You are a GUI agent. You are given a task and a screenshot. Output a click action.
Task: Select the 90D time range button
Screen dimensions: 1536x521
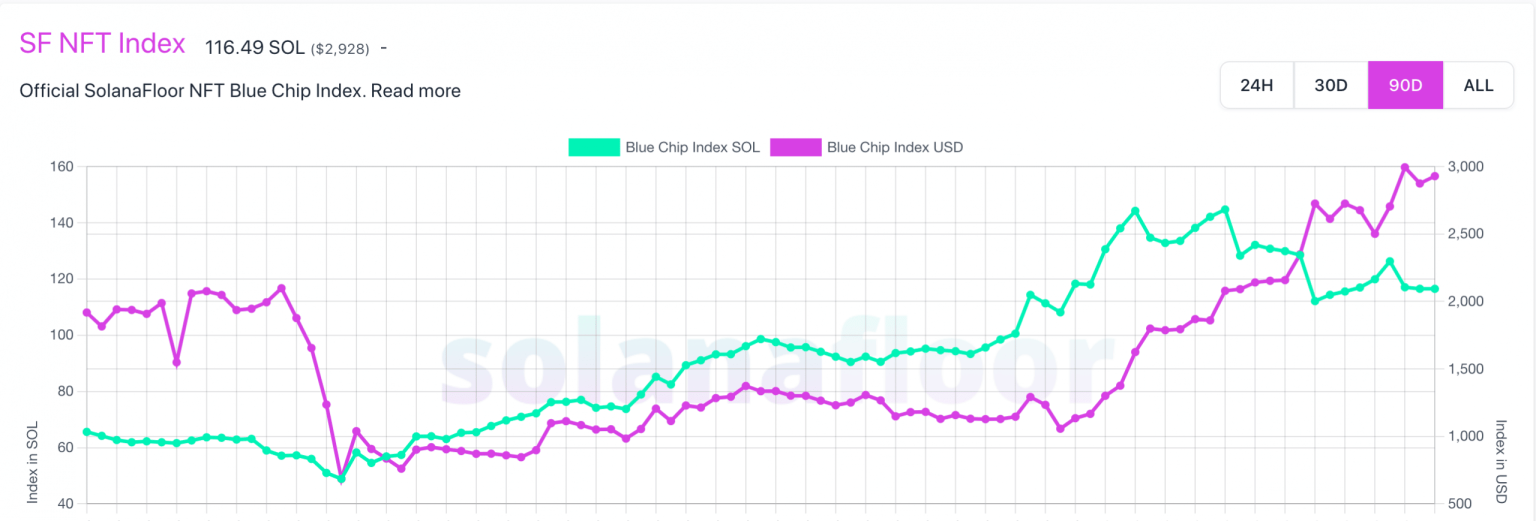[1405, 85]
